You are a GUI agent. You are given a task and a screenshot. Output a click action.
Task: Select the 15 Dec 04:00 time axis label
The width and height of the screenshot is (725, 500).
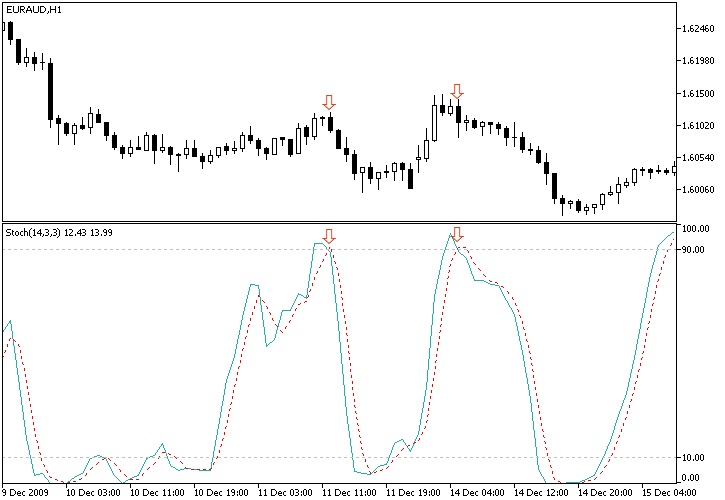point(669,492)
